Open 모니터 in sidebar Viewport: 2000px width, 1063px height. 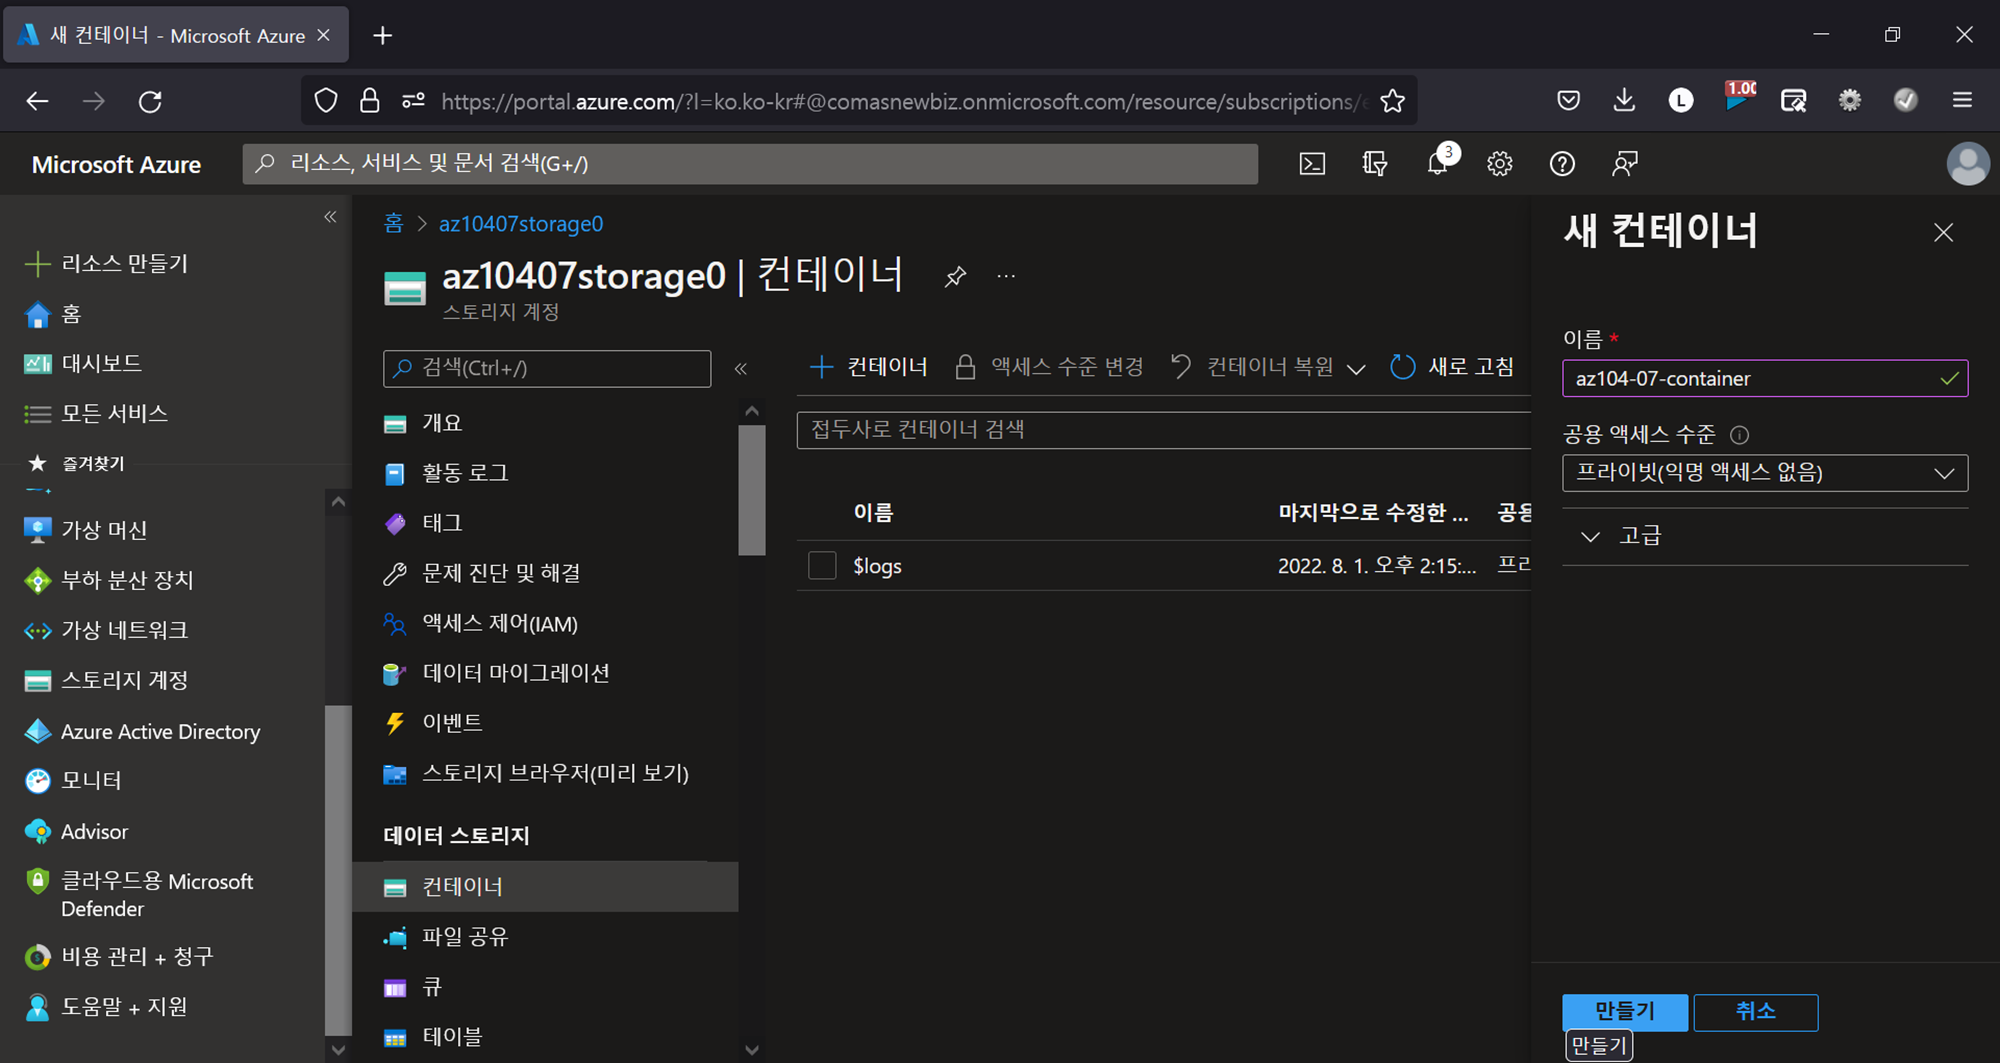72,780
